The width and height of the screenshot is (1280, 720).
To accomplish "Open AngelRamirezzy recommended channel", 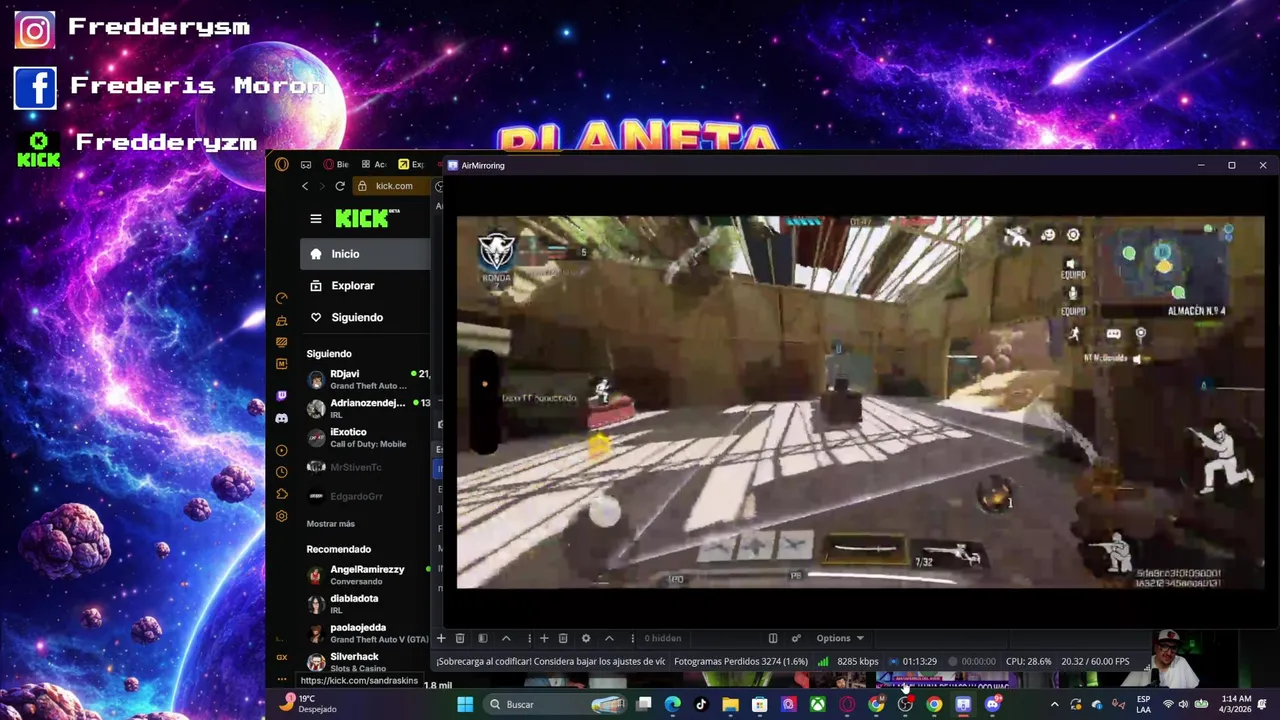I will pos(367,575).
